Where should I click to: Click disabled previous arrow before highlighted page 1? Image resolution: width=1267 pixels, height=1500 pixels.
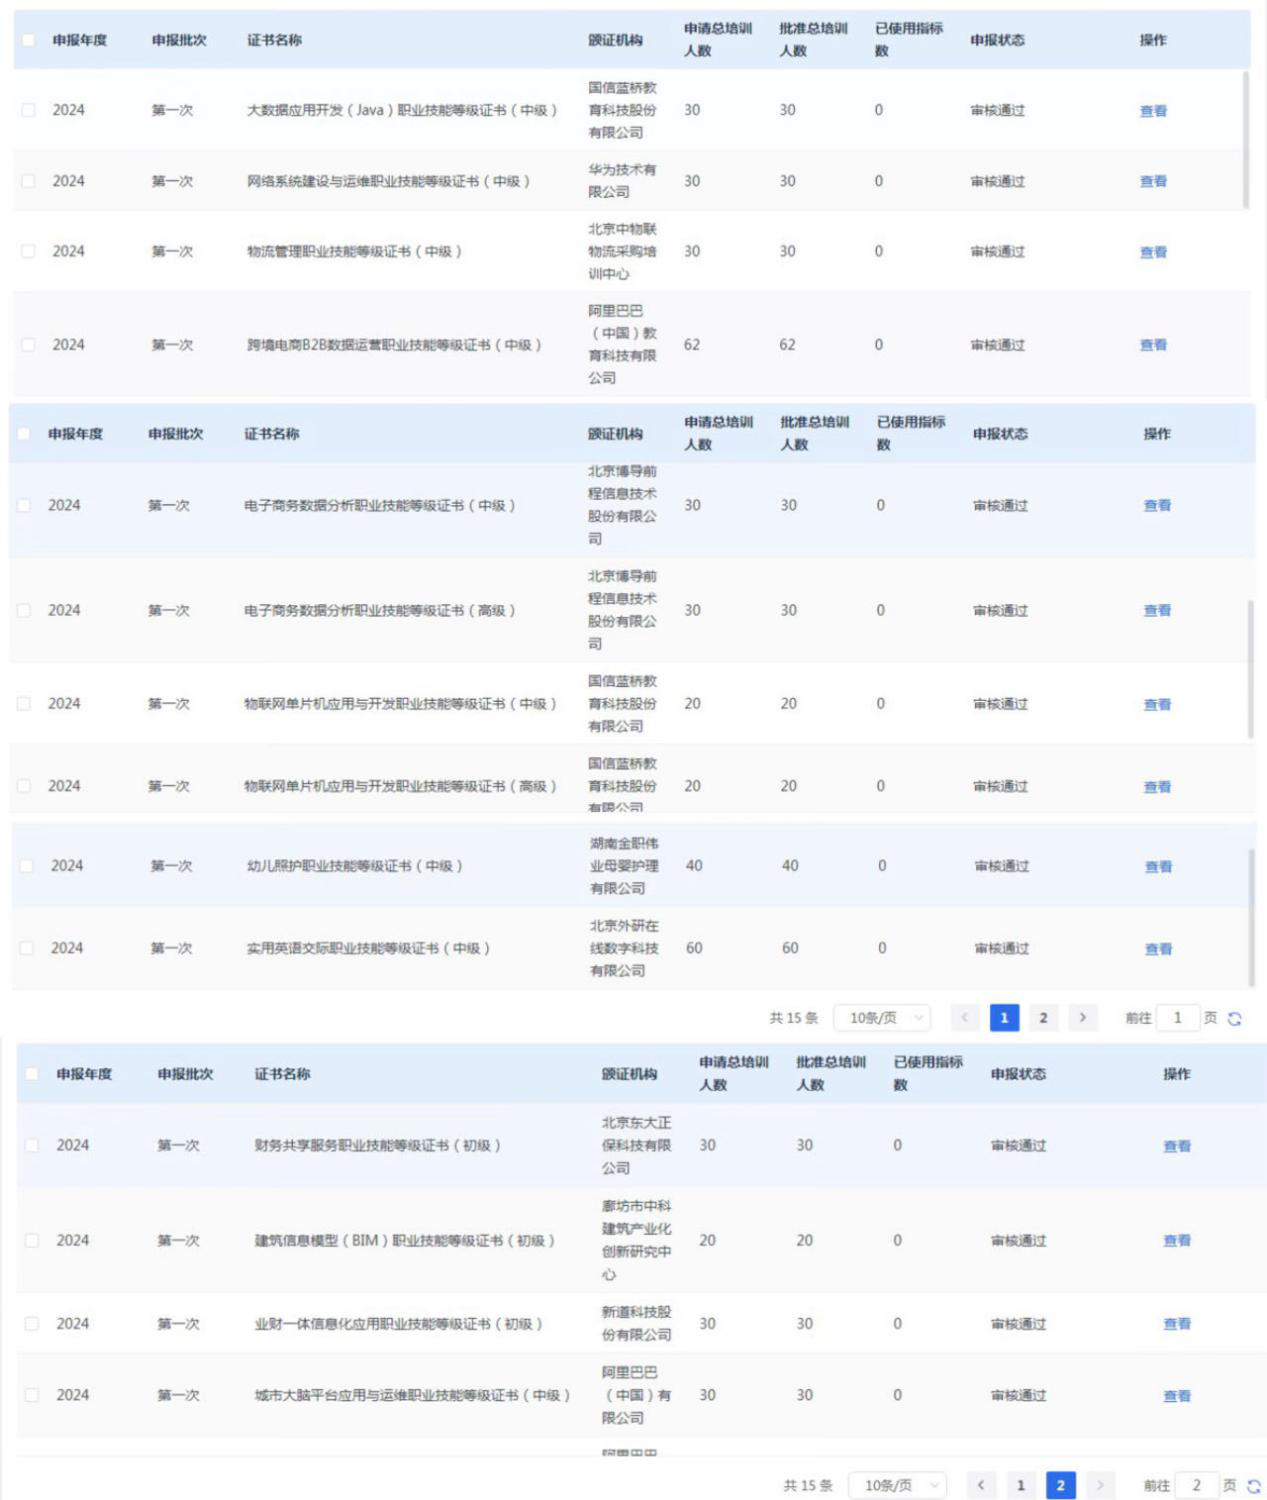coord(965,1018)
